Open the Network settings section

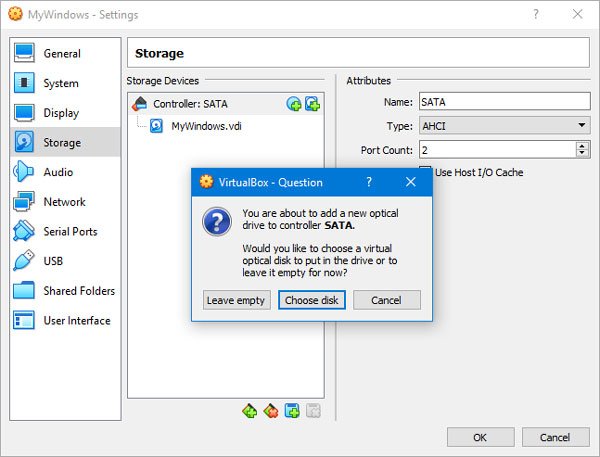64,202
